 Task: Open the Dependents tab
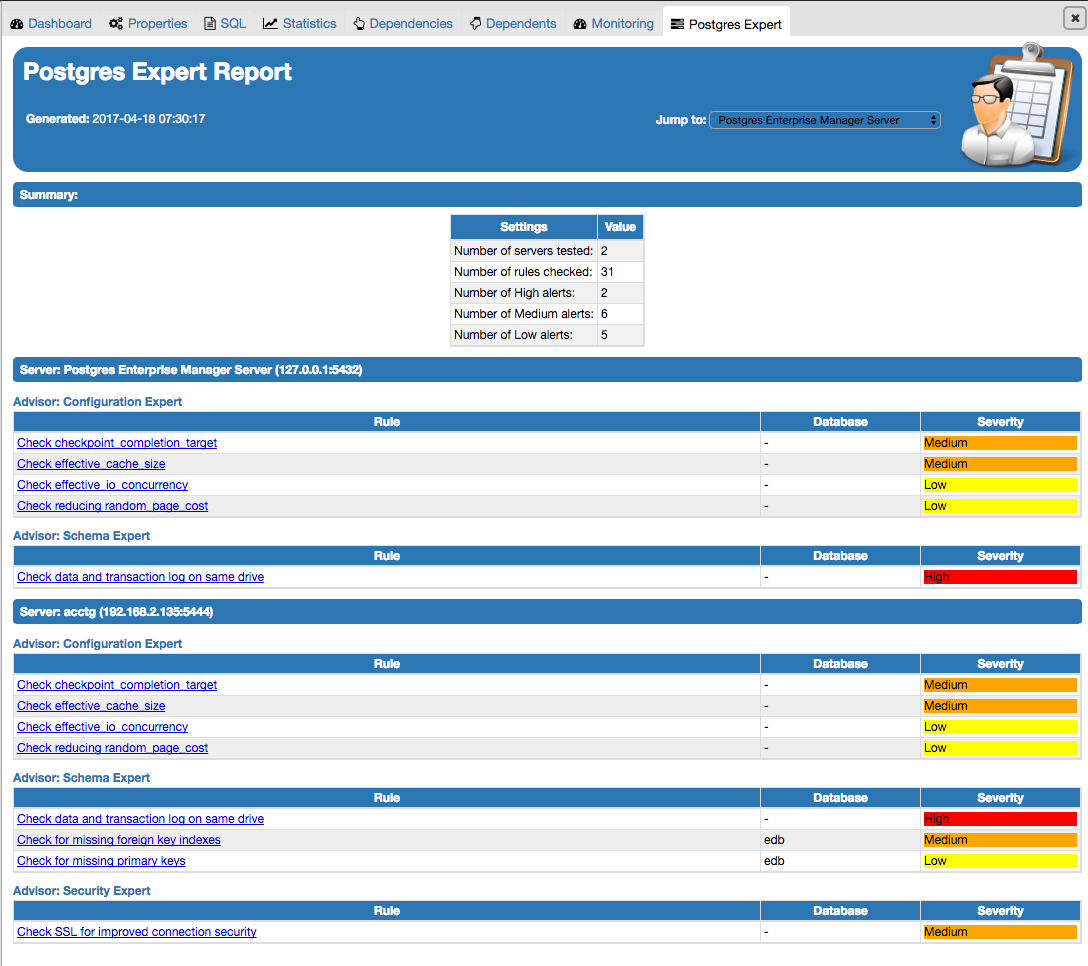513,24
